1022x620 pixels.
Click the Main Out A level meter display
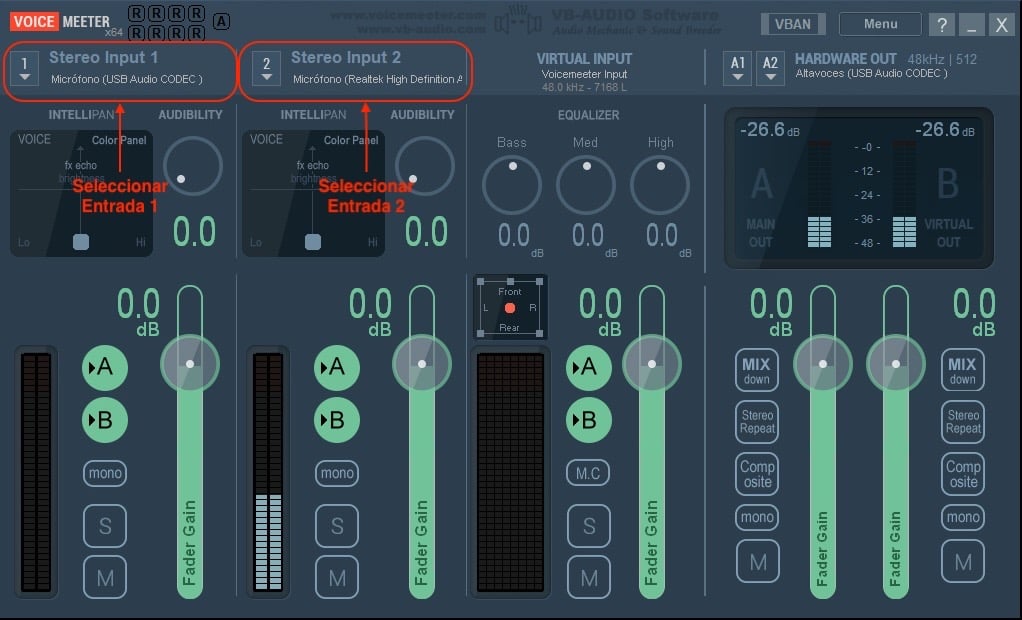pyautogui.click(x=819, y=194)
